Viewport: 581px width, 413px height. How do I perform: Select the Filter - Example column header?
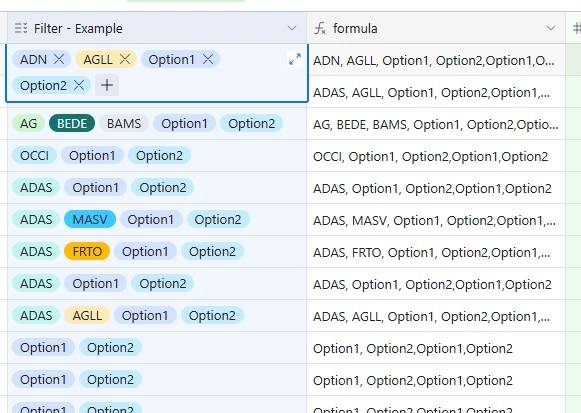pos(157,28)
